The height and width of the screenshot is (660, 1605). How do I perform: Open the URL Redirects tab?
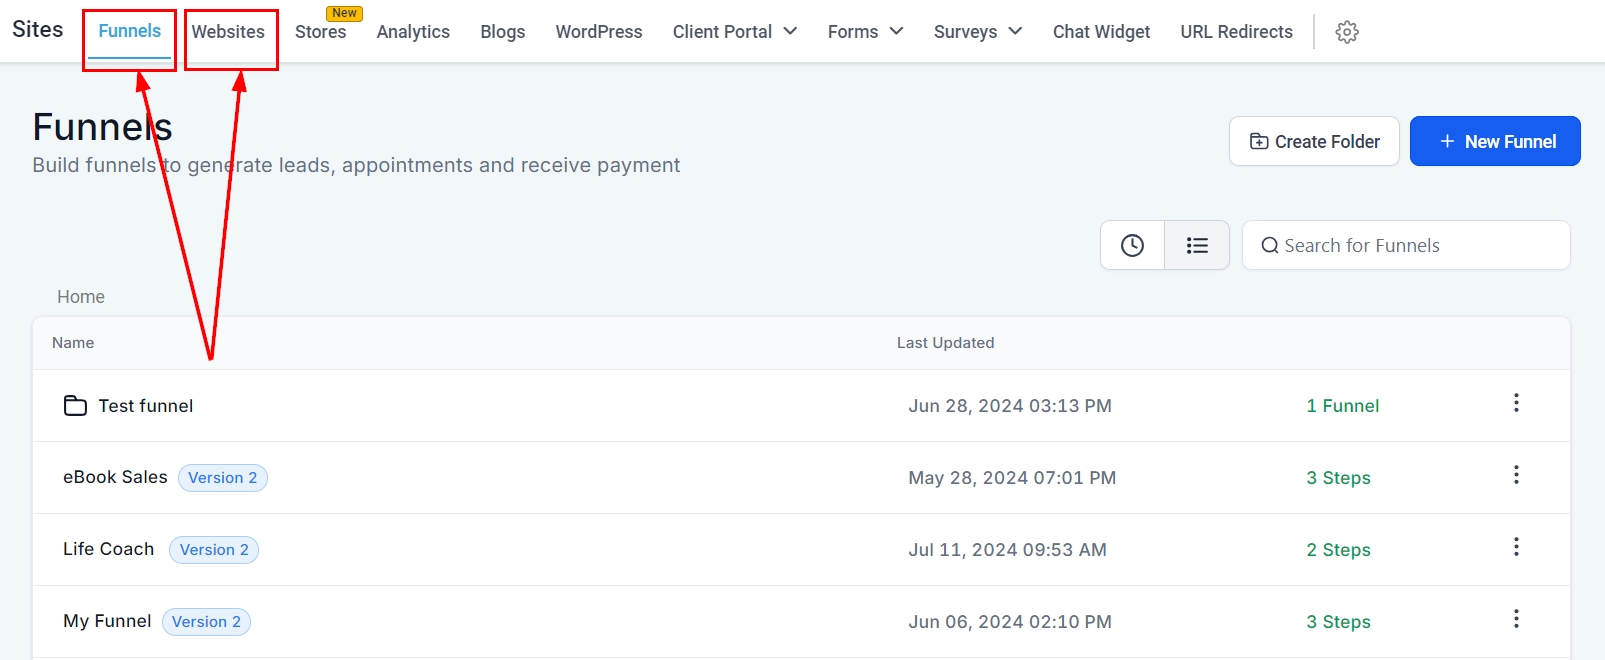(x=1236, y=32)
